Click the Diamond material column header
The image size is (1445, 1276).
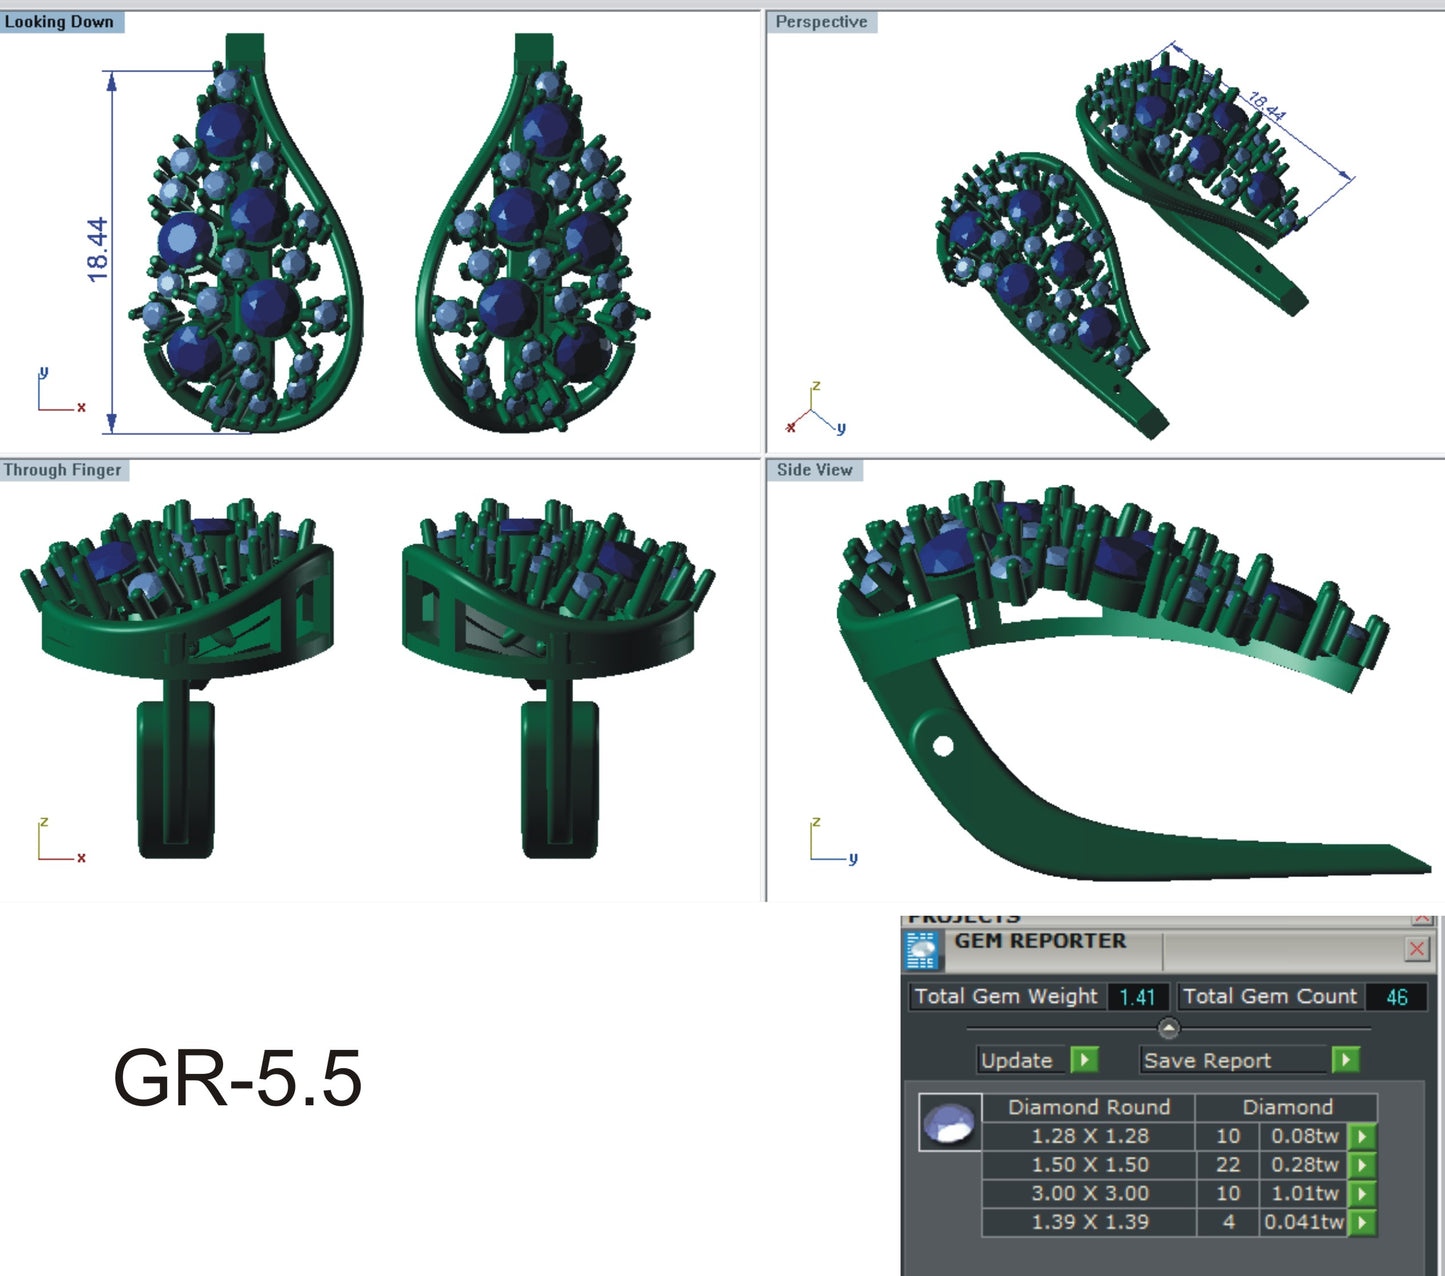coord(1287,1107)
